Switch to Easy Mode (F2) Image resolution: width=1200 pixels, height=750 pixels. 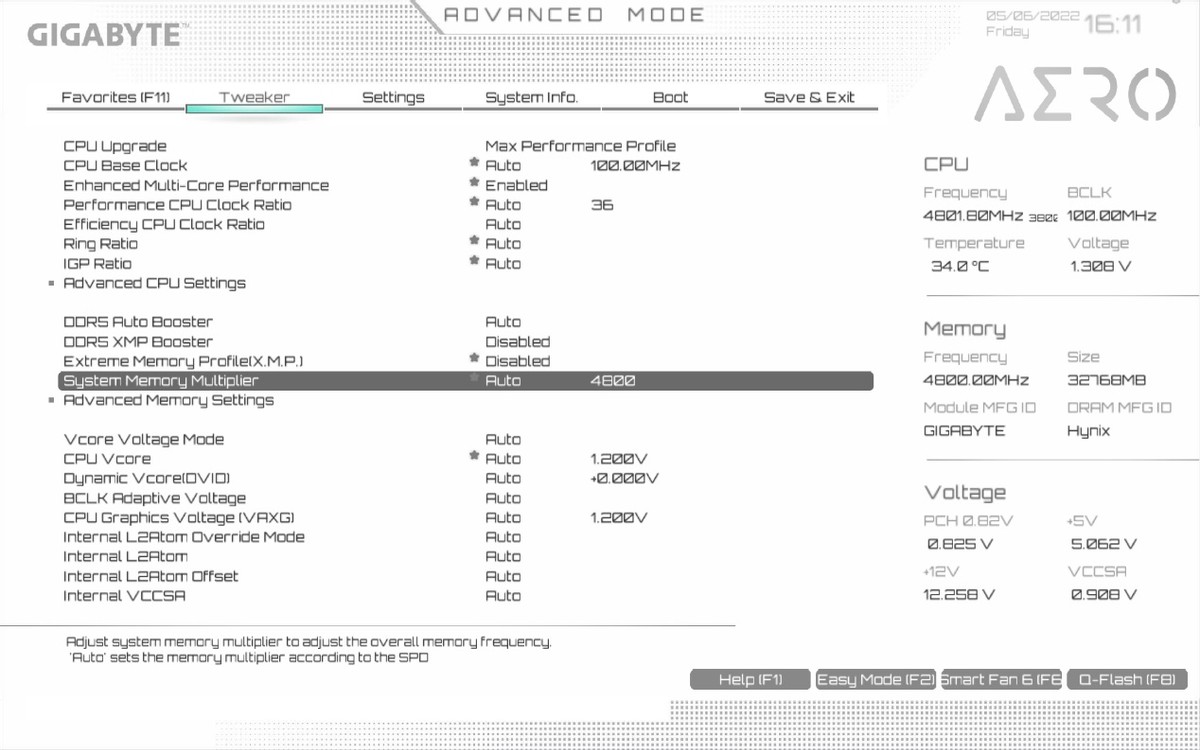click(x=876, y=680)
